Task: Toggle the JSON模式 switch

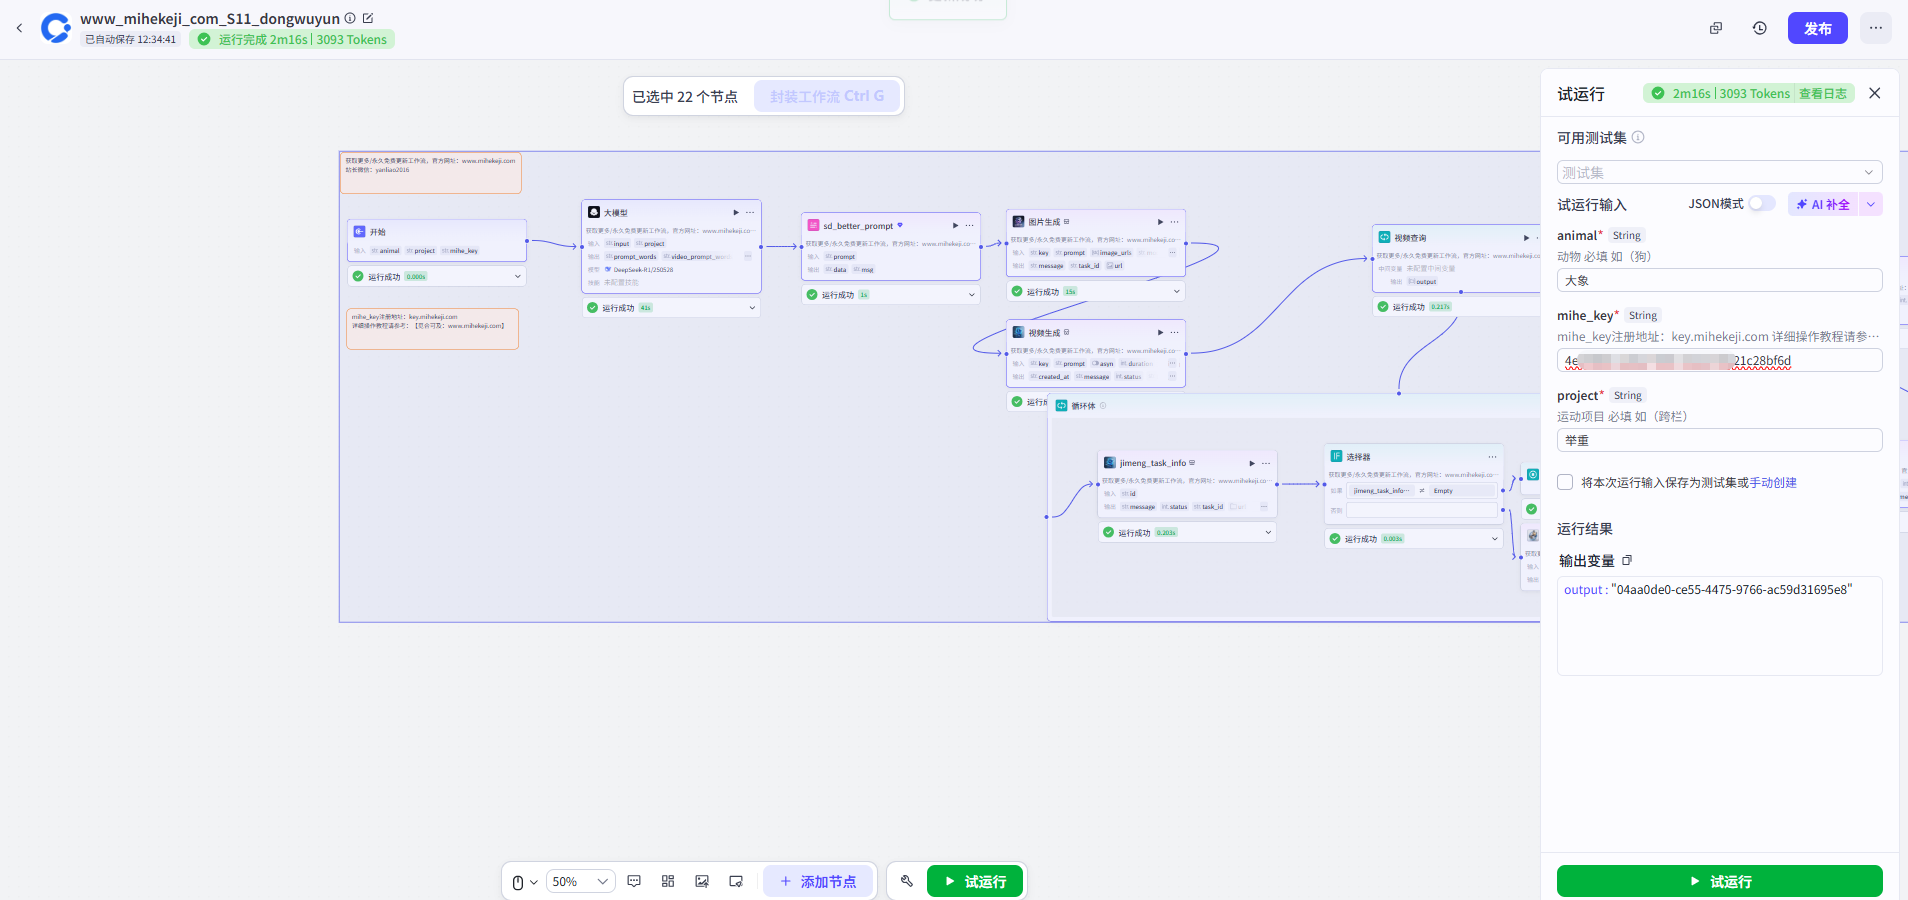Action: point(1761,204)
